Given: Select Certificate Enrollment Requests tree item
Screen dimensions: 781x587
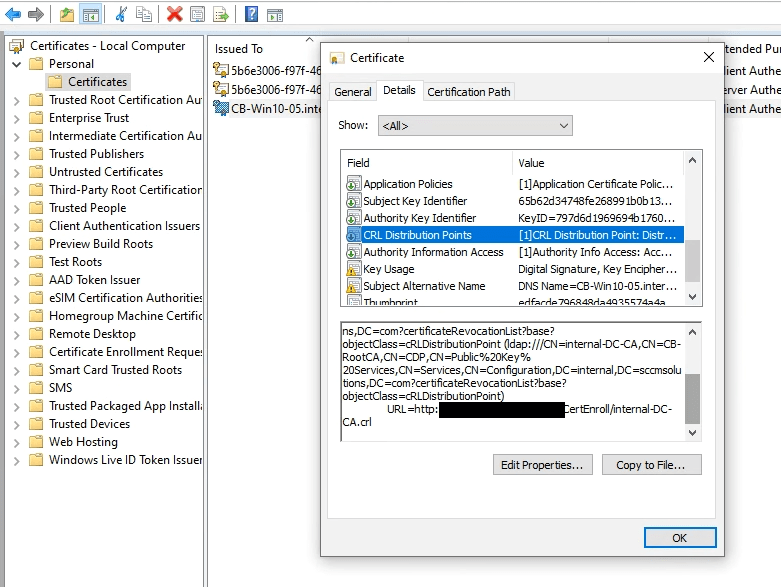Looking at the screenshot, I should [125, 352].
